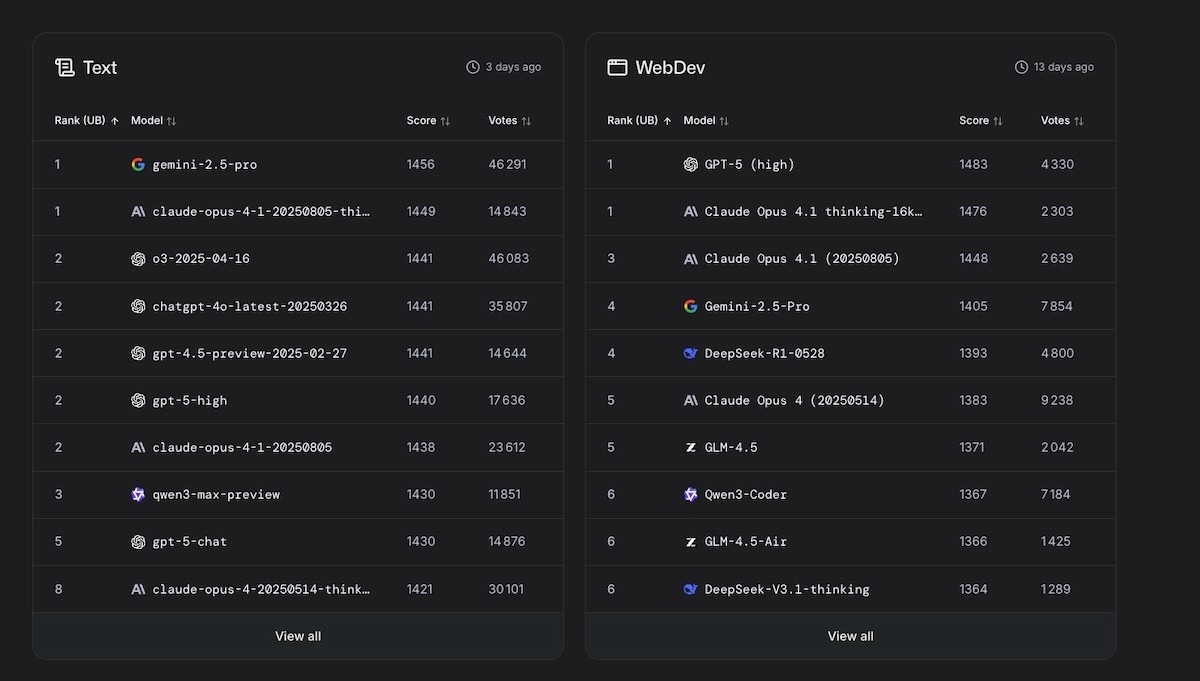Open the claude-opus-4-20250514-think… model name

[x=261, y=589]
